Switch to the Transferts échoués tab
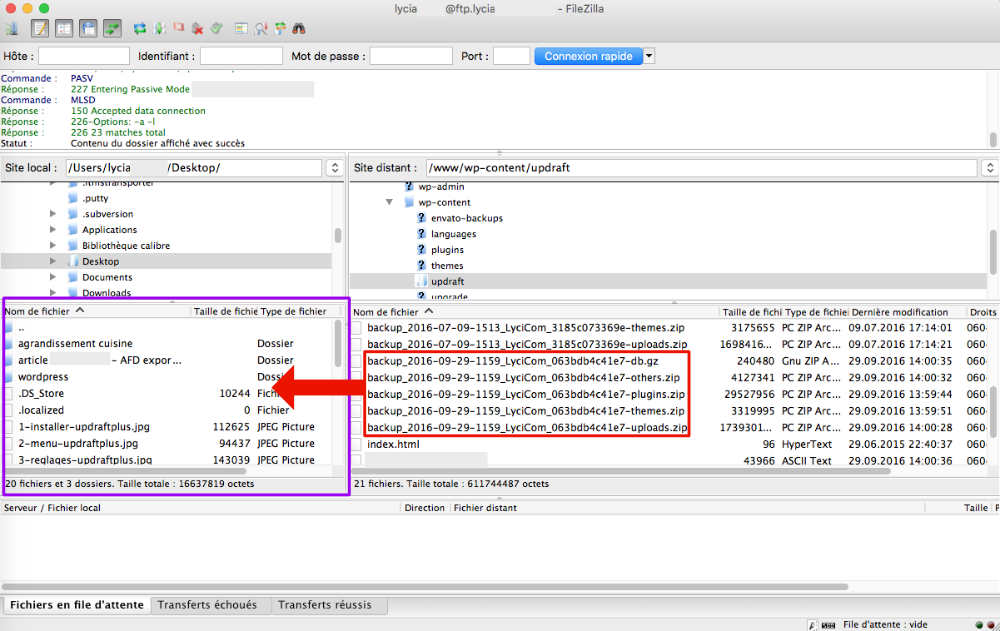This screenshot has width=1000, height=631. click(x=207, y=605)
